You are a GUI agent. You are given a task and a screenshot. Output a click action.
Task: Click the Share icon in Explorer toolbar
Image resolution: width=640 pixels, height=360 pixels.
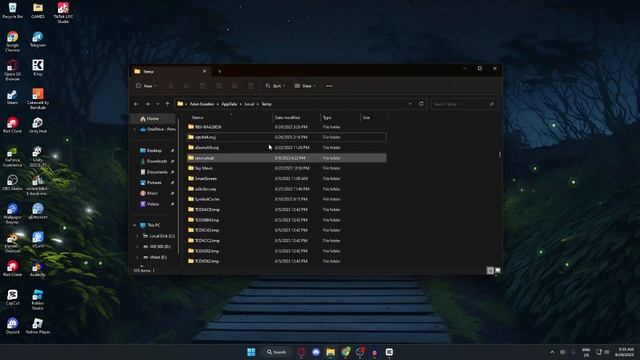pos(235,86)
